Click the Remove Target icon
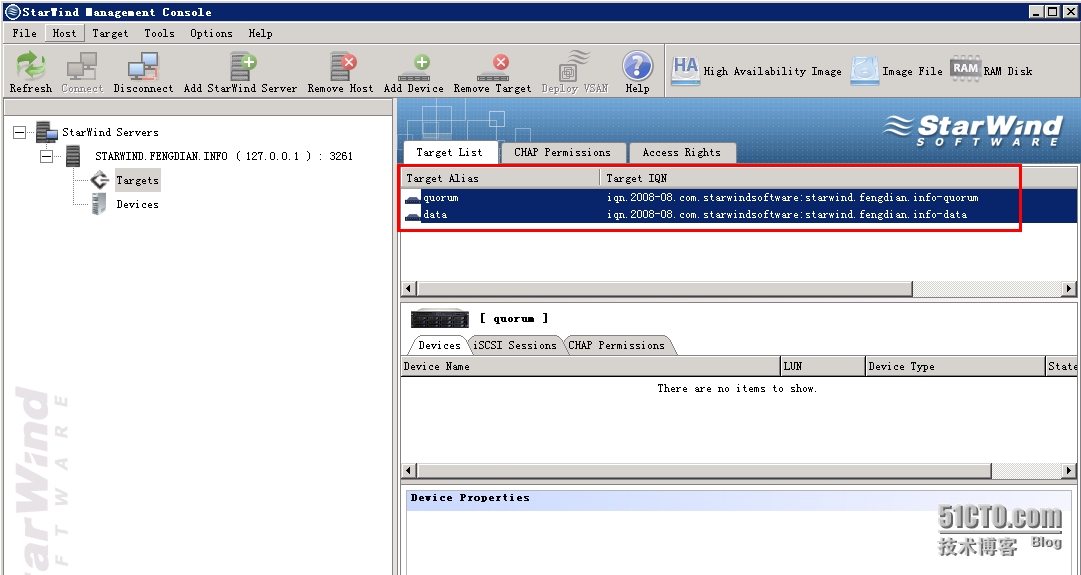This screenshot has height=575, width=1081. 492,72
